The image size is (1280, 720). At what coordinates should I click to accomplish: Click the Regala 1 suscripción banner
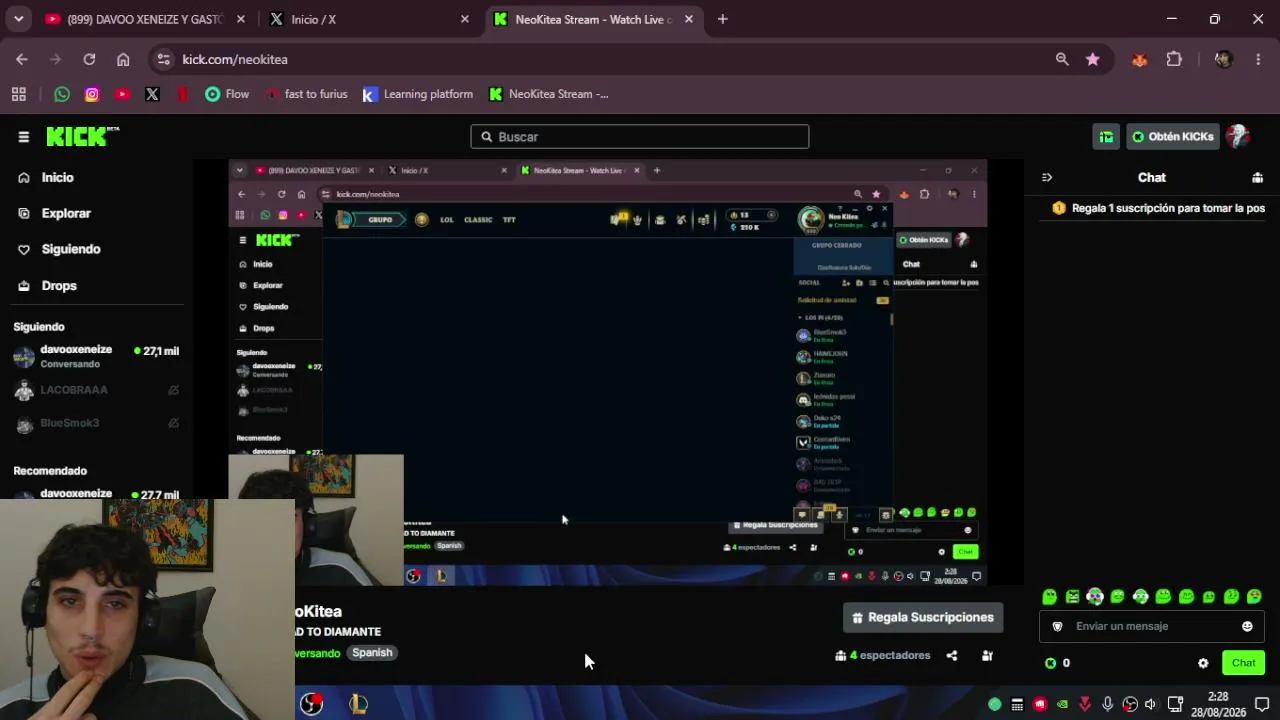tap(1158, 208)
